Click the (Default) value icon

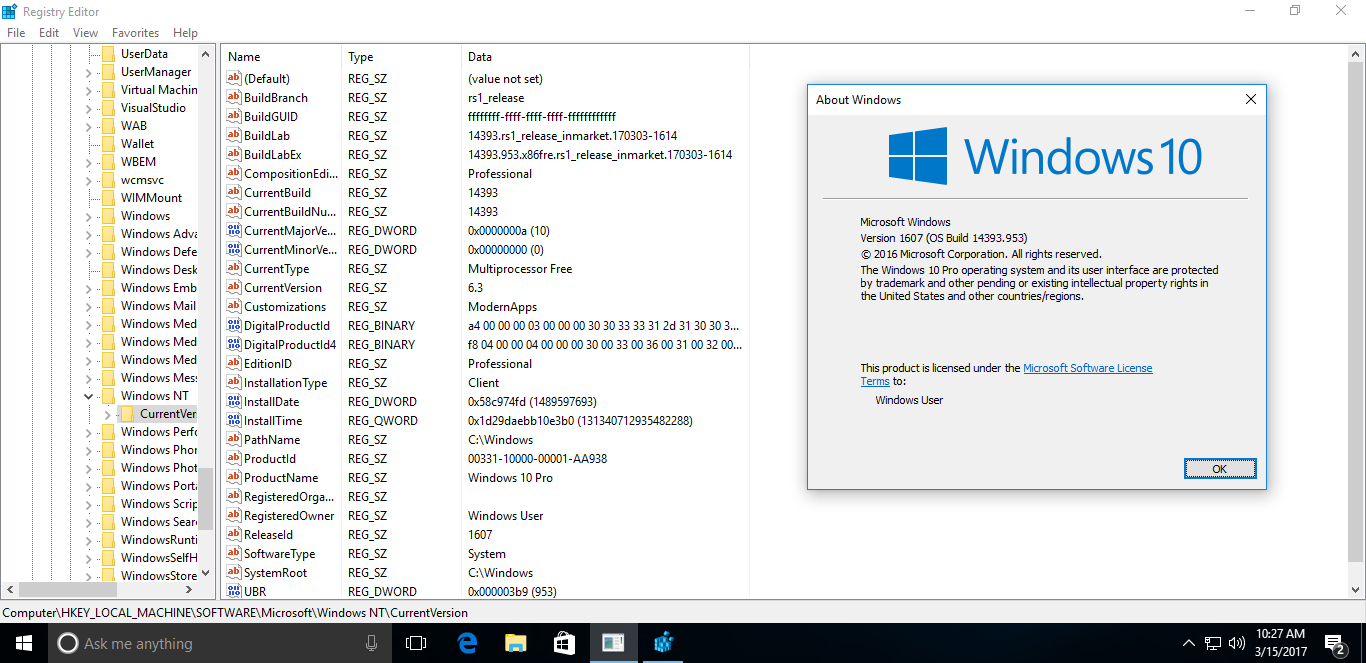pyautogui.click(x=235, y=79)
